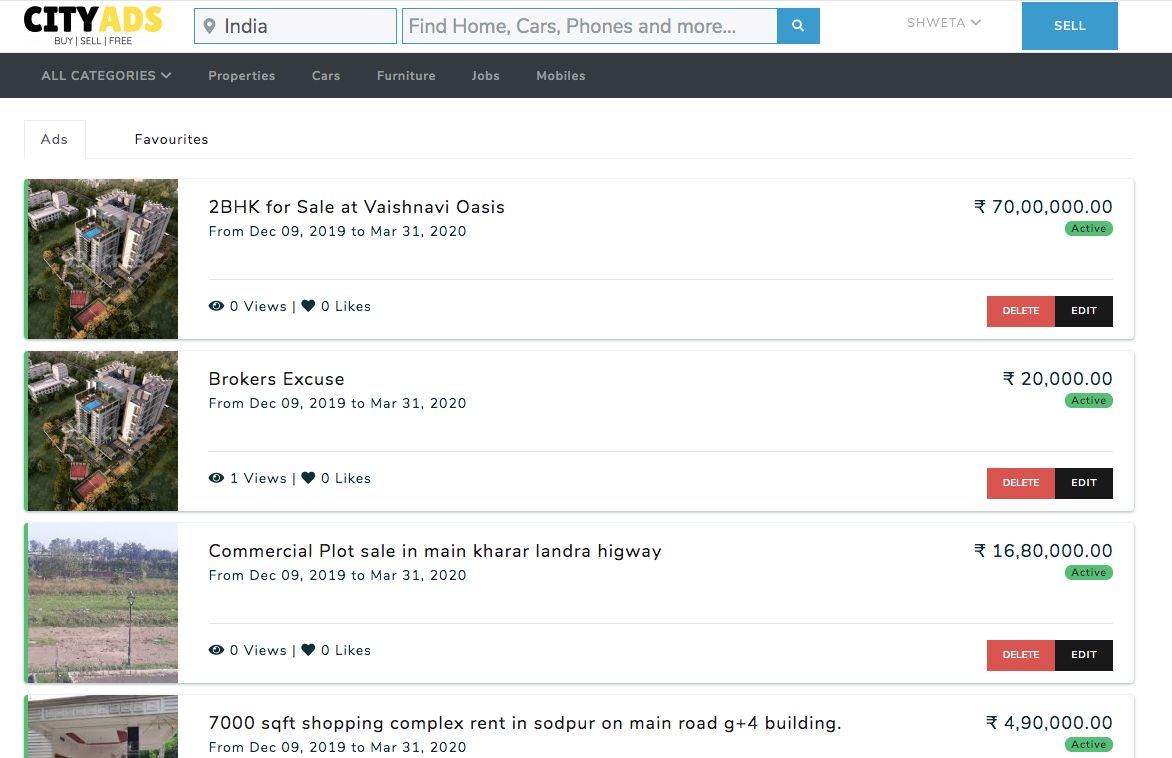Edit the Commercial Plot ad
This screenshot has width=1172, height=758.
(x=1084, y=655)
